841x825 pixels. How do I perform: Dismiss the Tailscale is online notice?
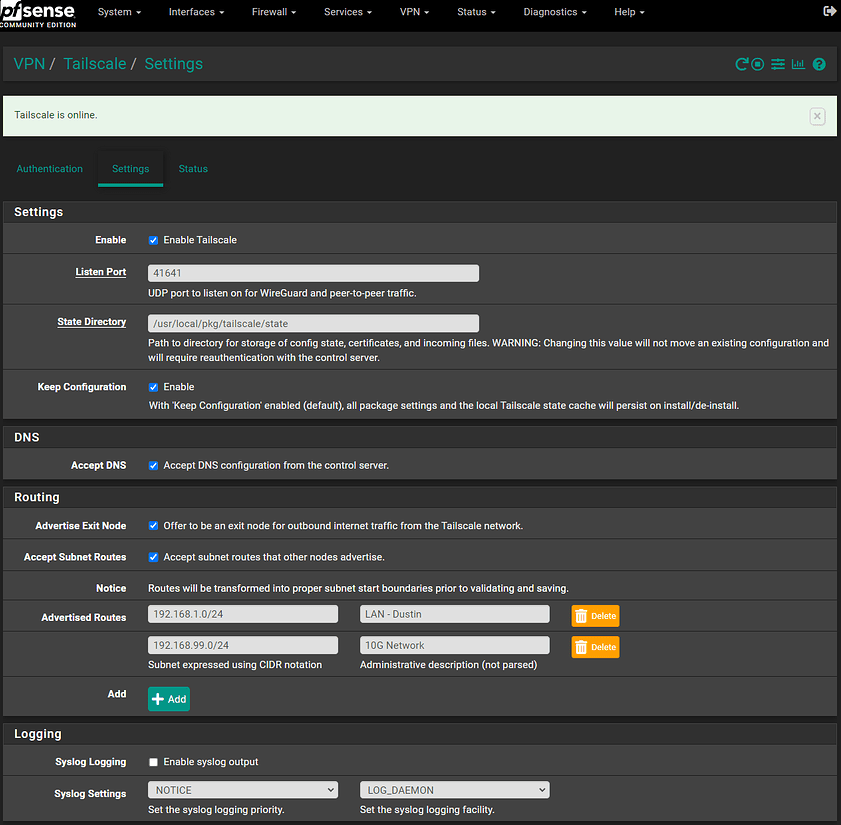(x=817, y=116)
